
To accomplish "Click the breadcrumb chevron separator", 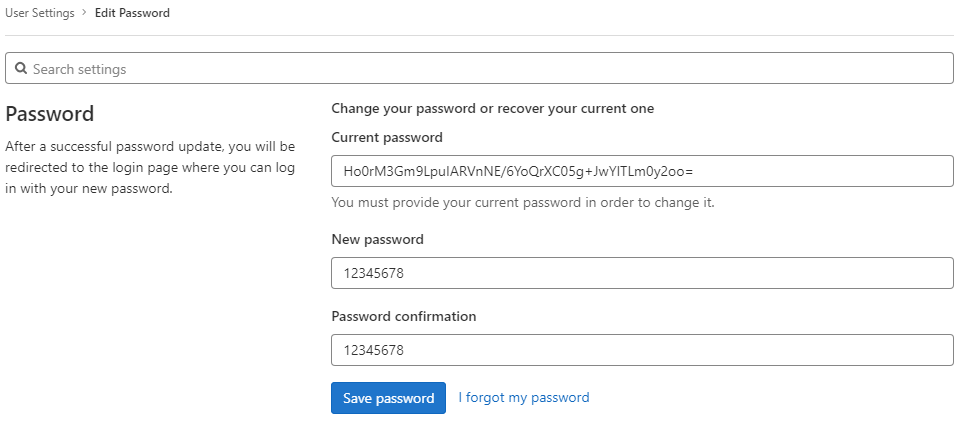I will [x=84, y=13].
